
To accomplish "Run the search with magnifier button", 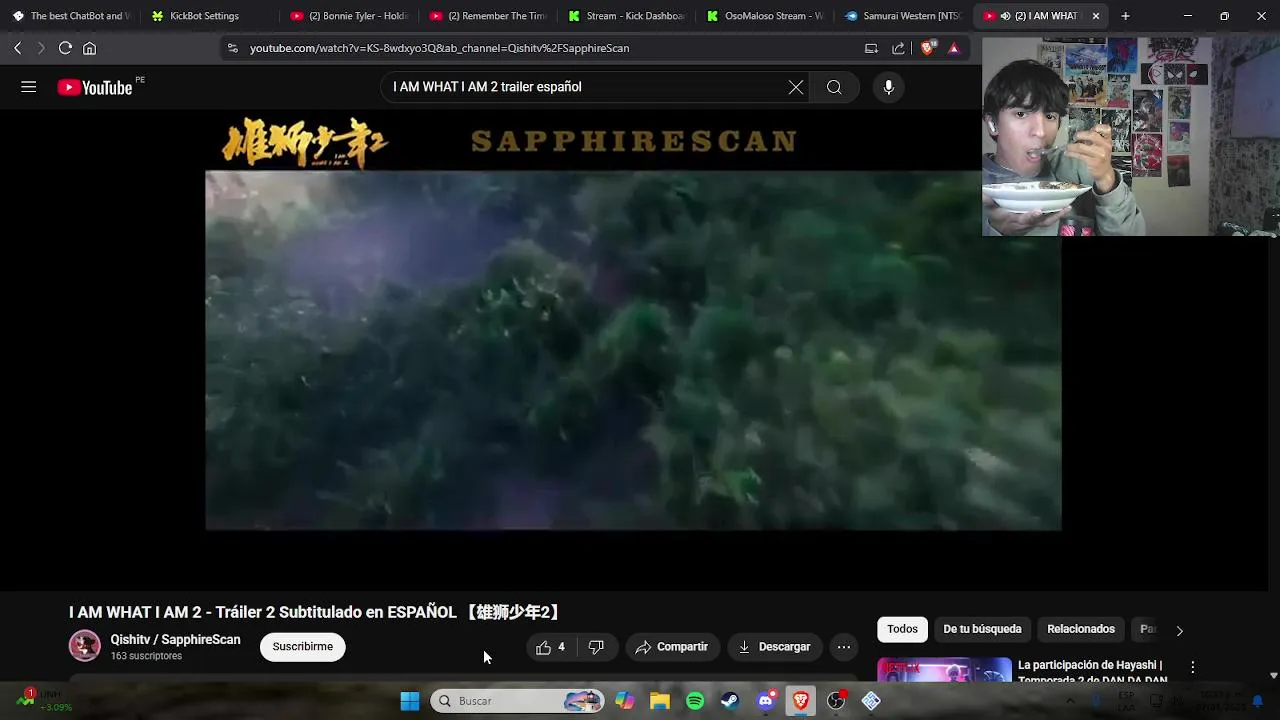I will (x=834, y=87).
